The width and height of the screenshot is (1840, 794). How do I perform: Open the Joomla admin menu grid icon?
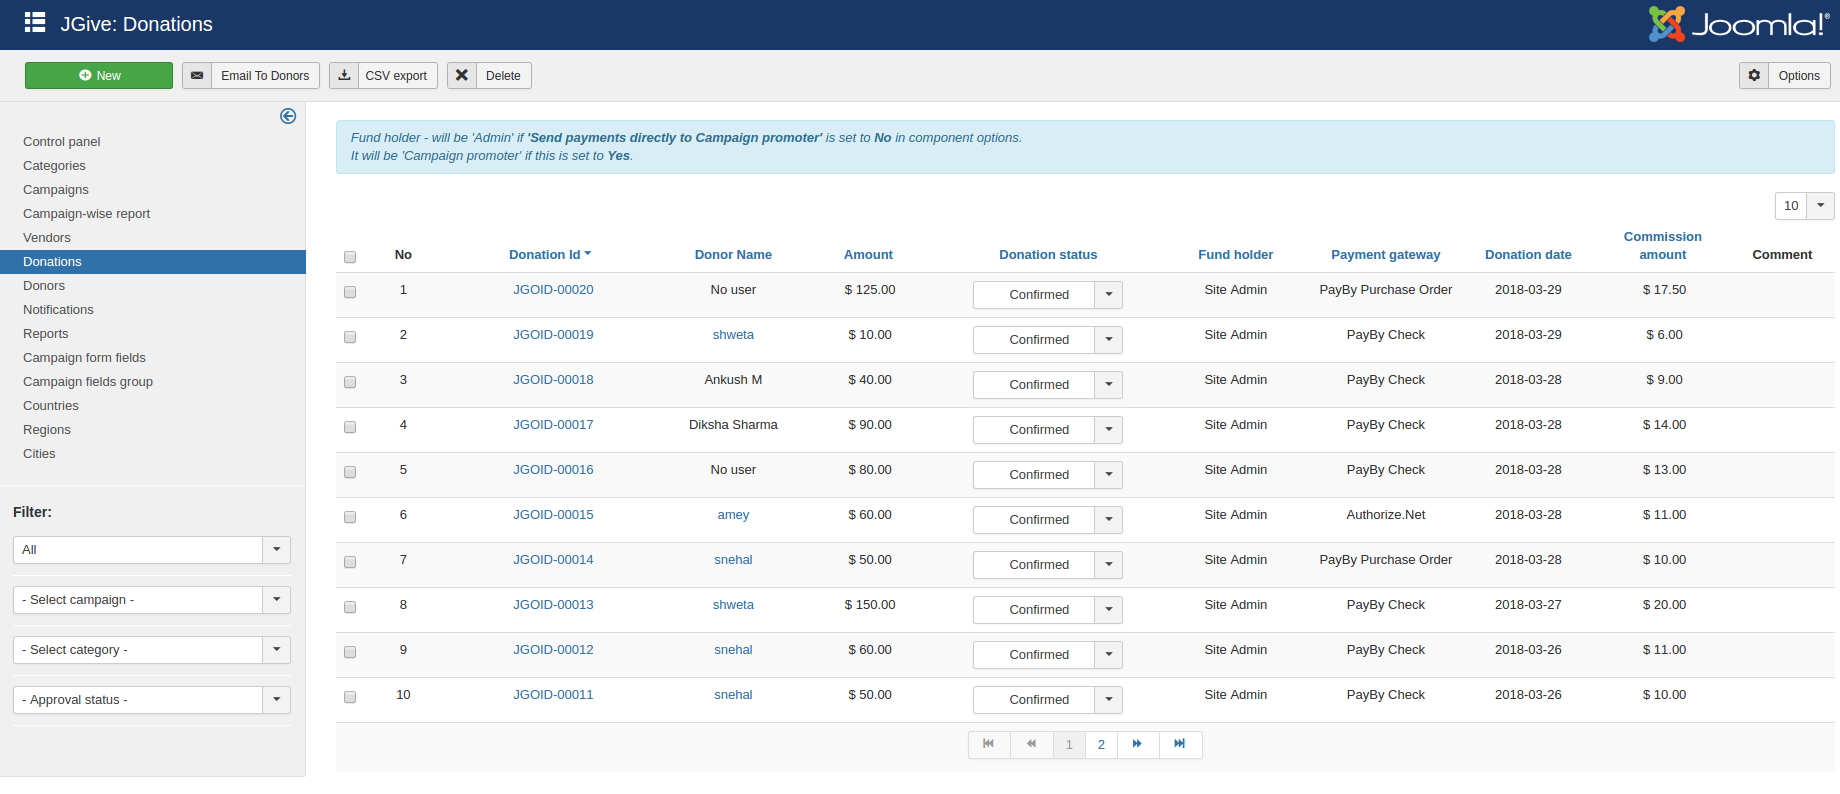[35, 23]
